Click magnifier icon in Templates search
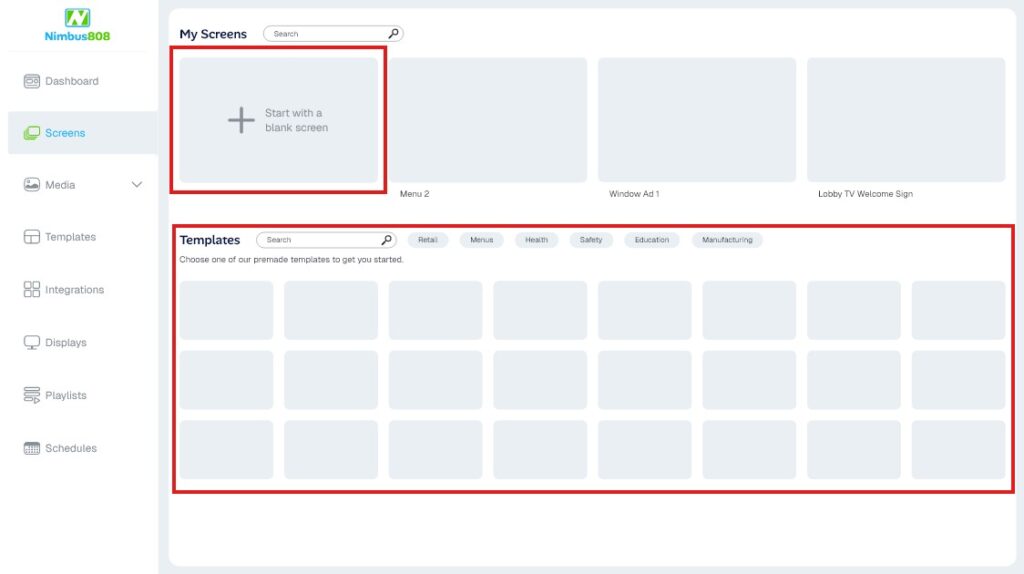This screenshot has height=574, width=1024. pos(386,240)
